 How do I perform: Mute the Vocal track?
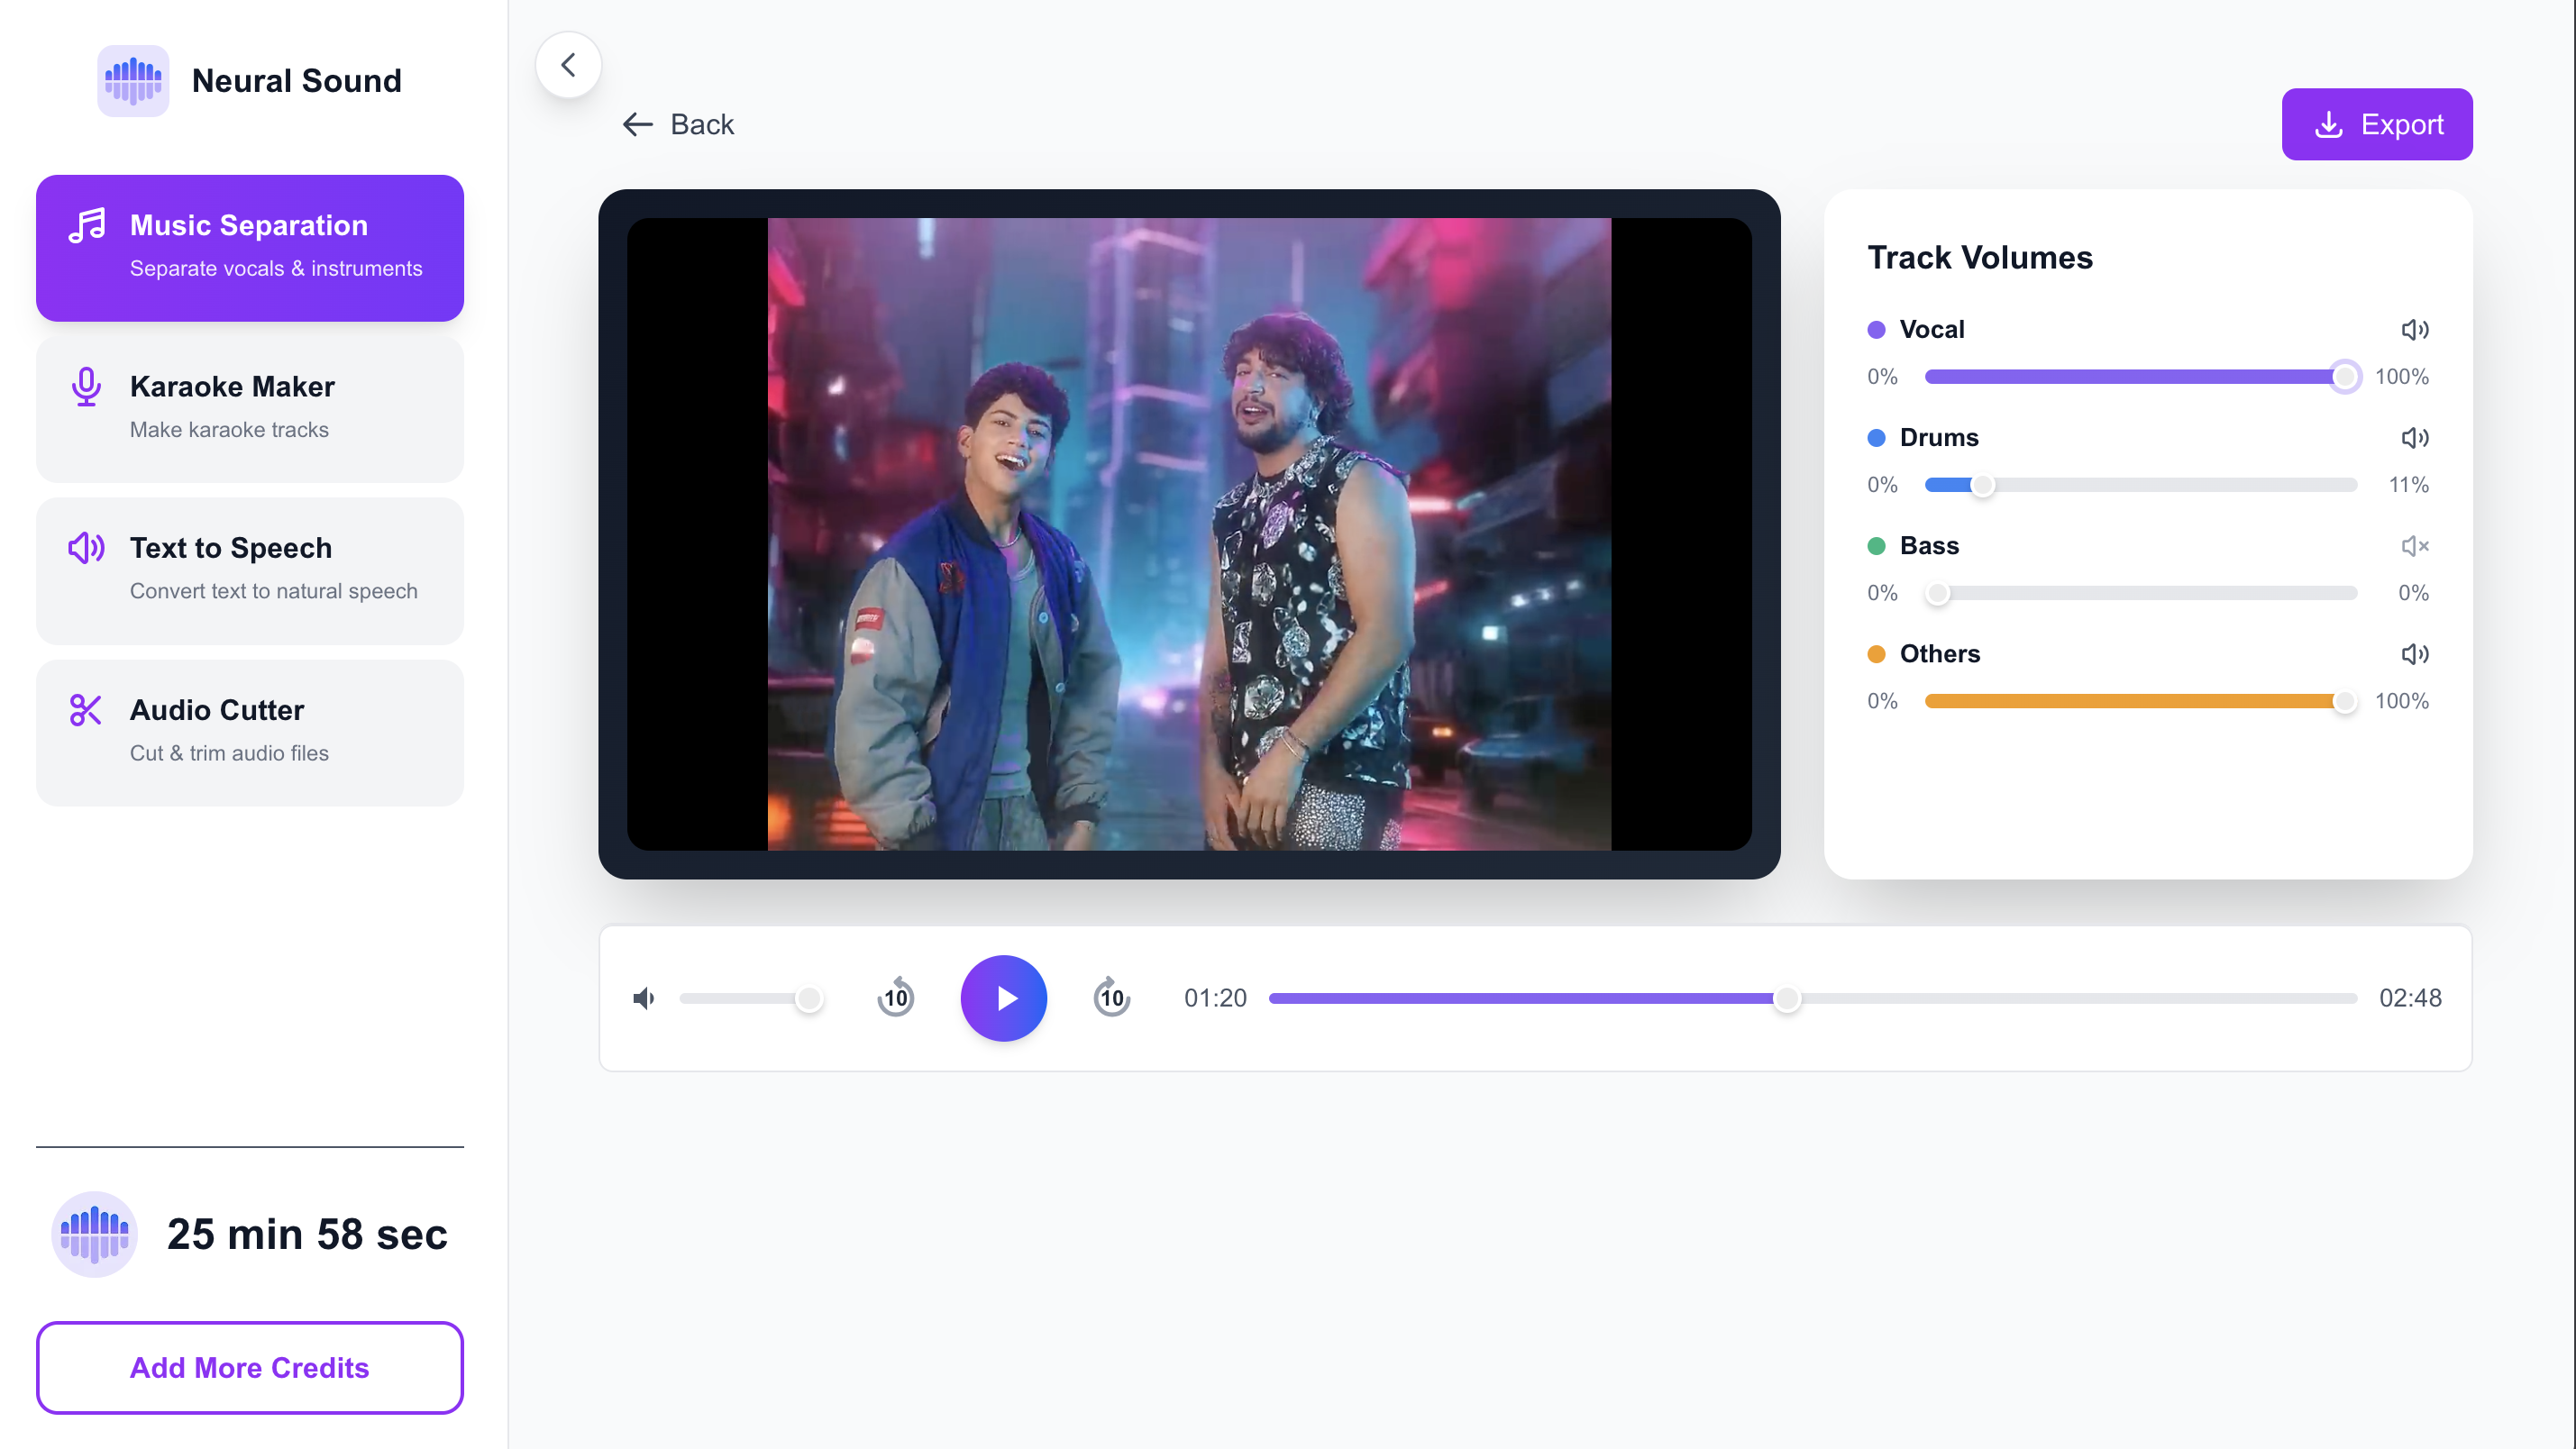tap(2416, 329)
